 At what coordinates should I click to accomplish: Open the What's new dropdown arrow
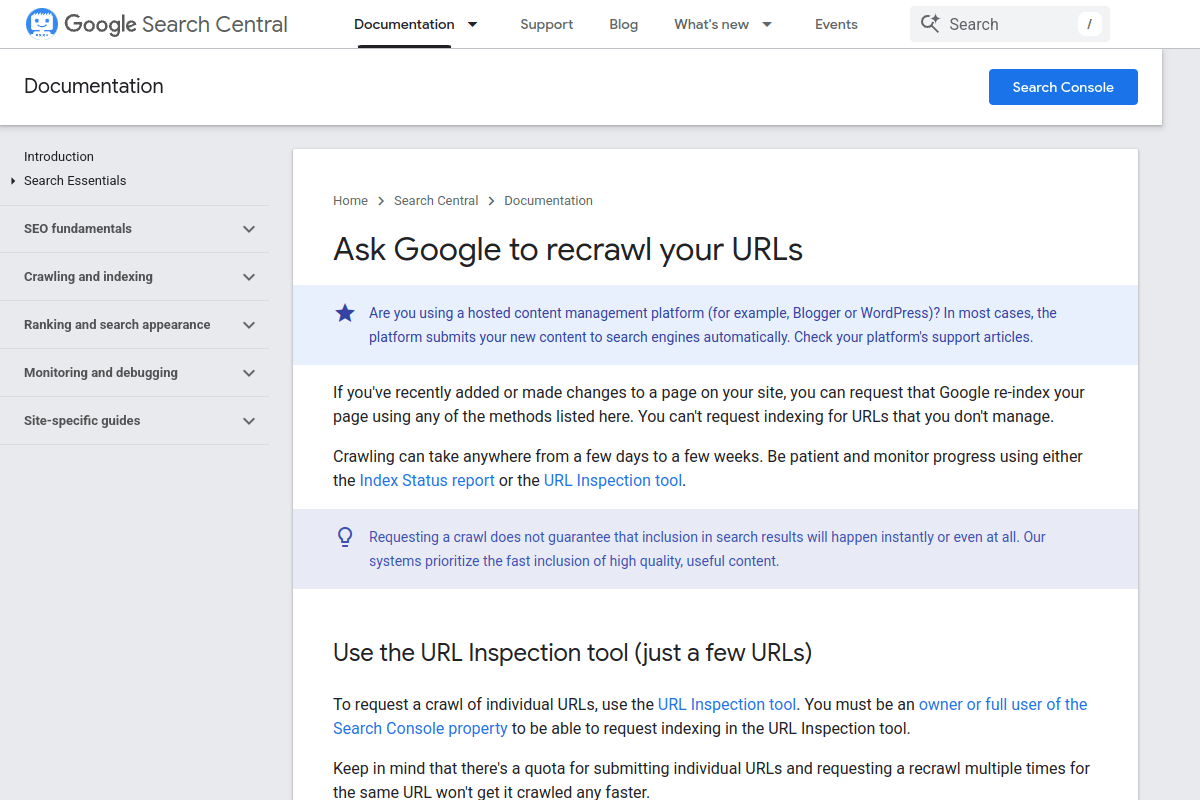(x=767, y=24)
